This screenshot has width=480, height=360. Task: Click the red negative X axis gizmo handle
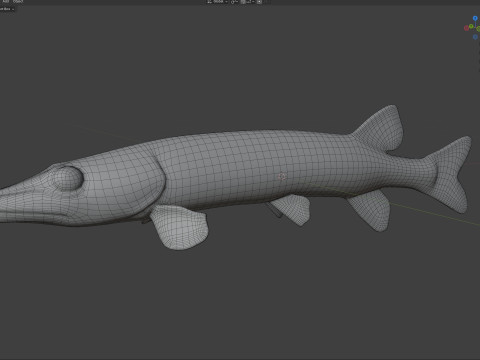466,29
